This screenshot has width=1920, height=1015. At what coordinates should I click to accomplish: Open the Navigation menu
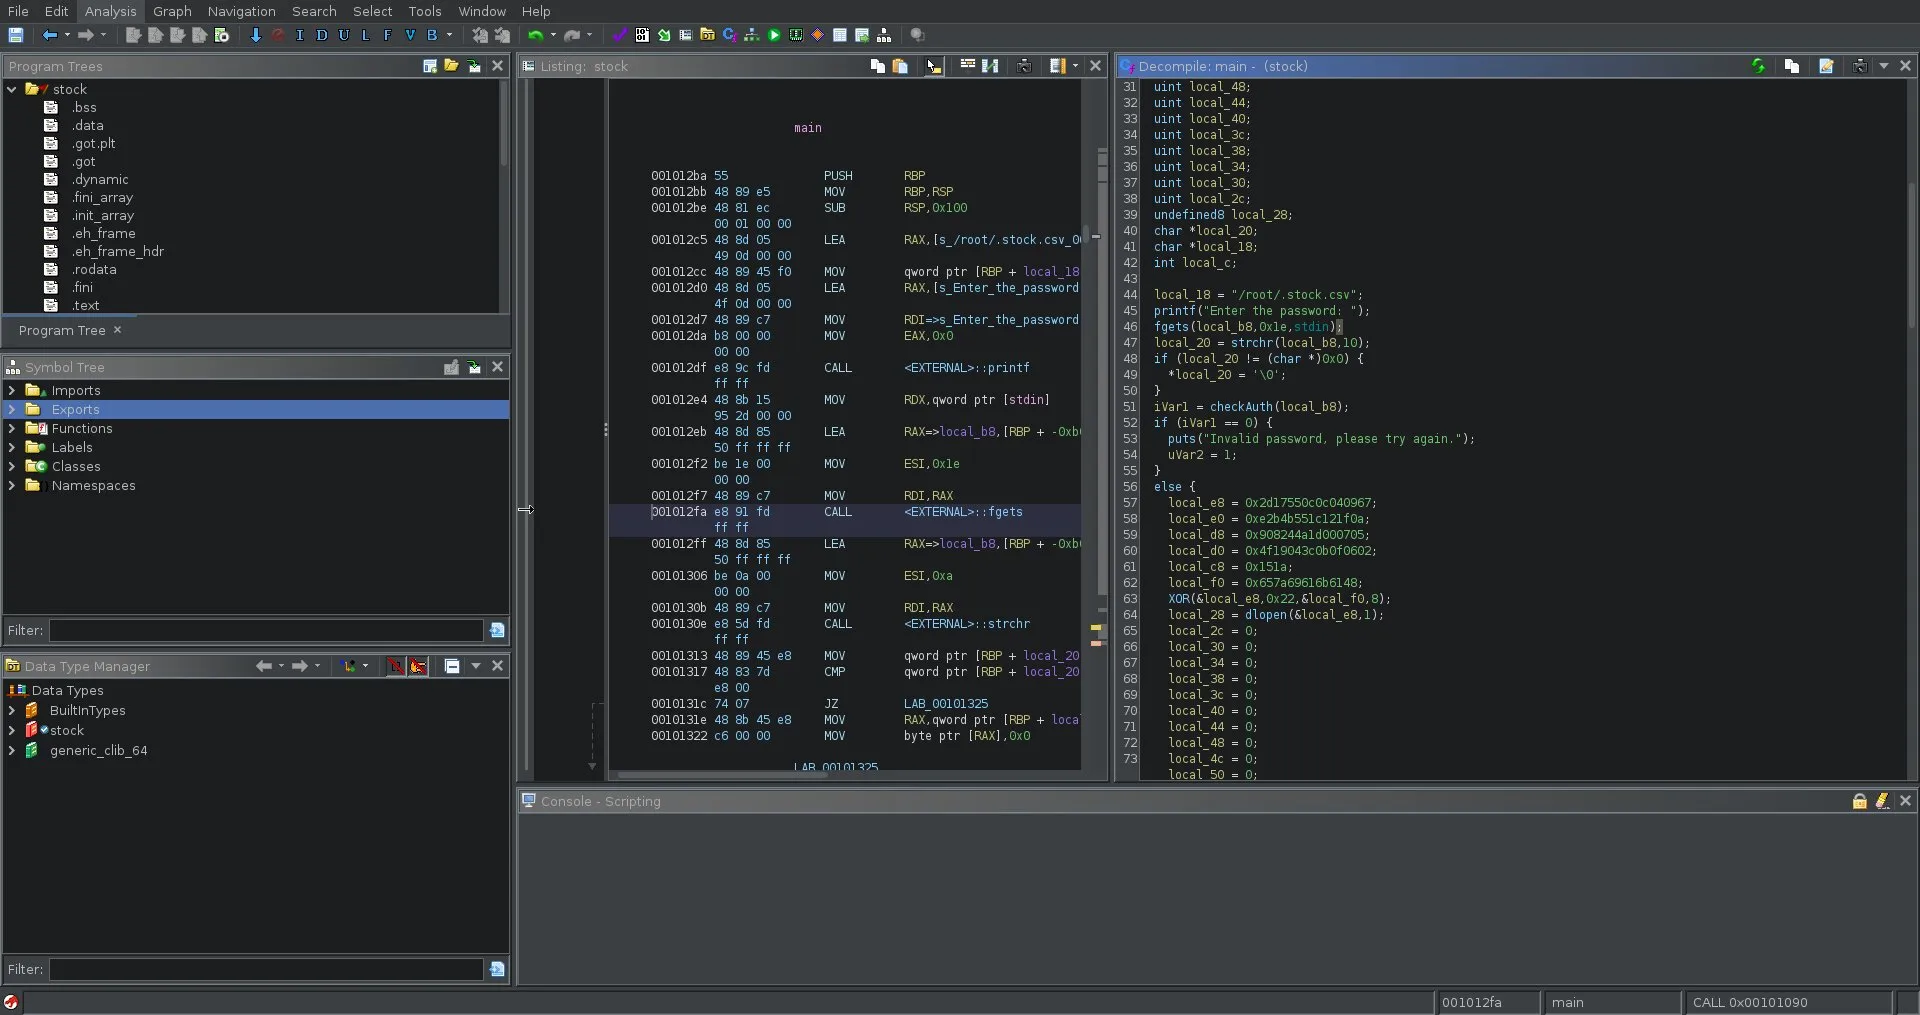[x=241, y=11]
